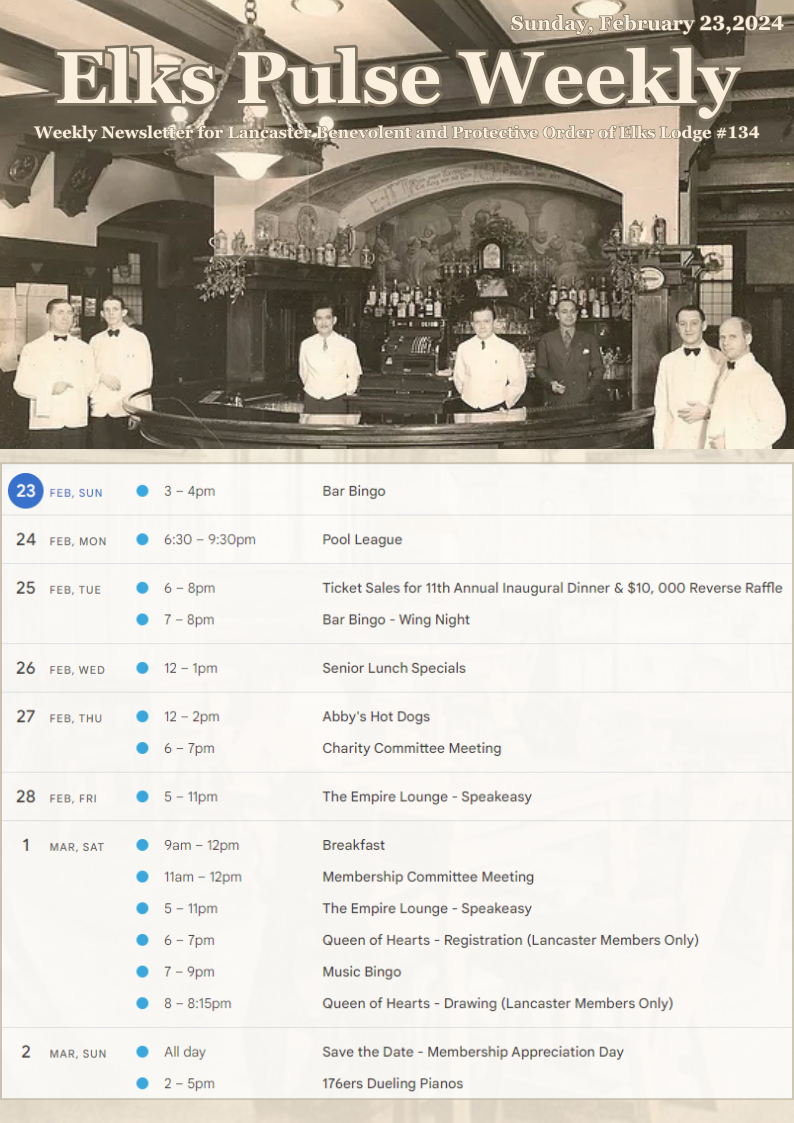This screenshot has width=794, height=1123.
Task: Click blue dot beside Pool League
Action: [x=142, y=539]
